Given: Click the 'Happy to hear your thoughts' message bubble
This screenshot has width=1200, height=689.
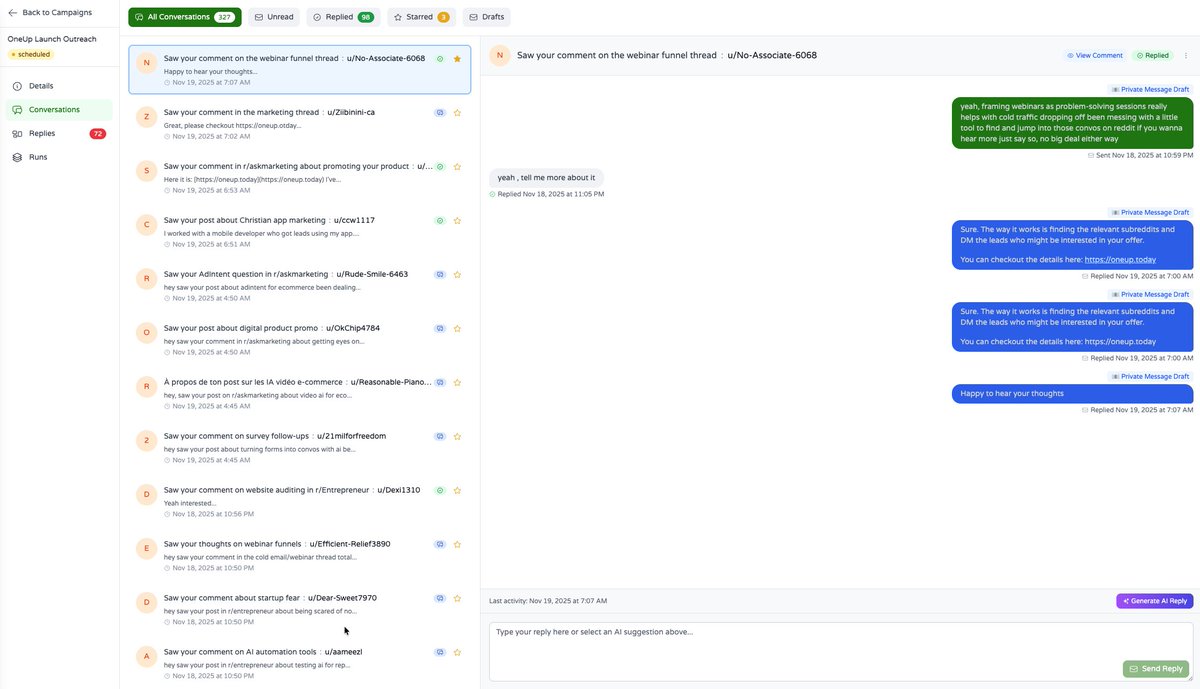Looking at the screenshot, I should click(x=1072, y=394).
